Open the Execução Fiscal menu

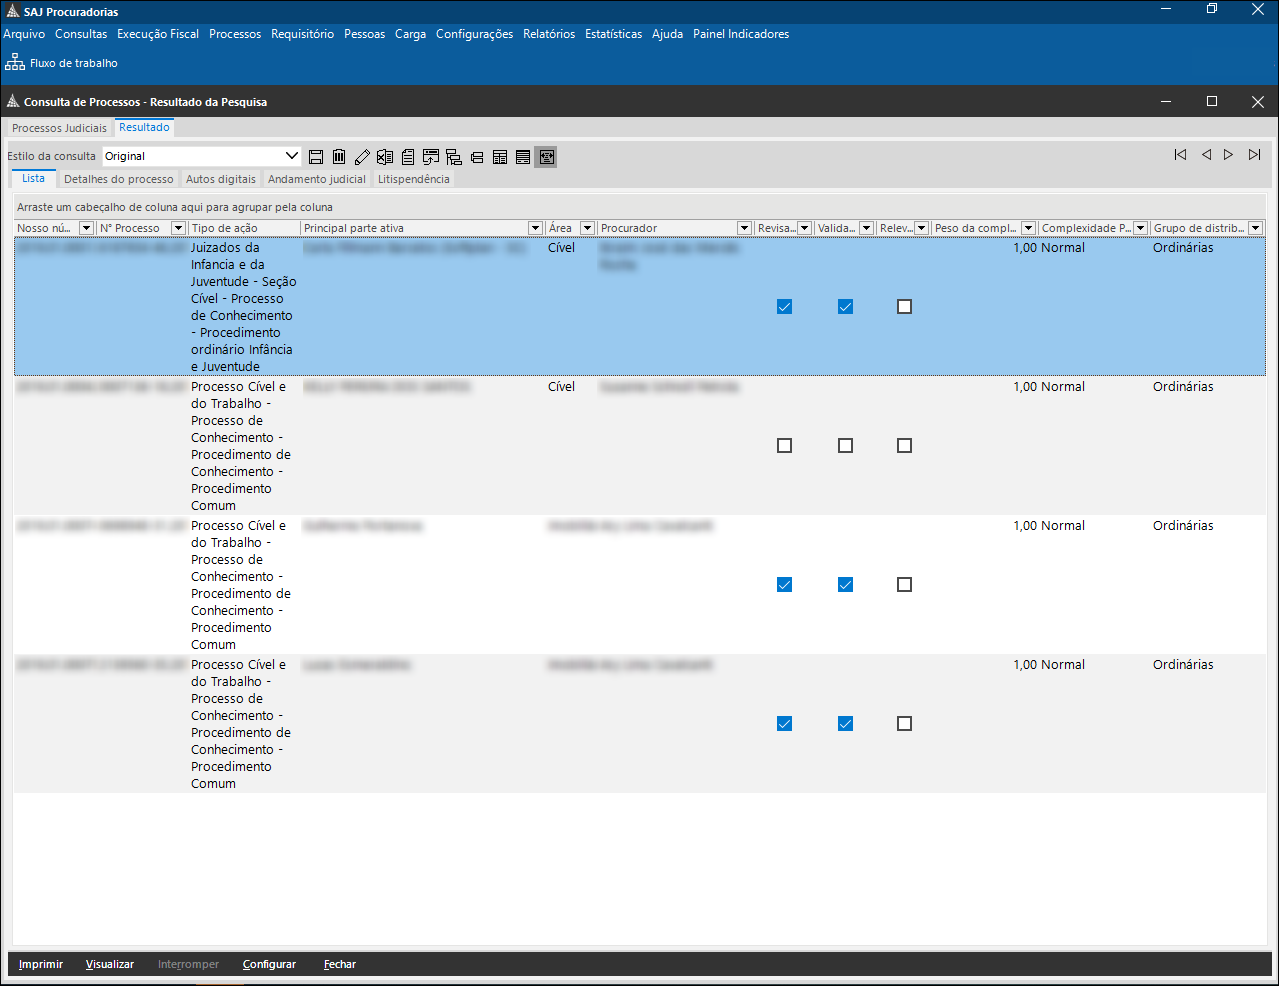158,34
